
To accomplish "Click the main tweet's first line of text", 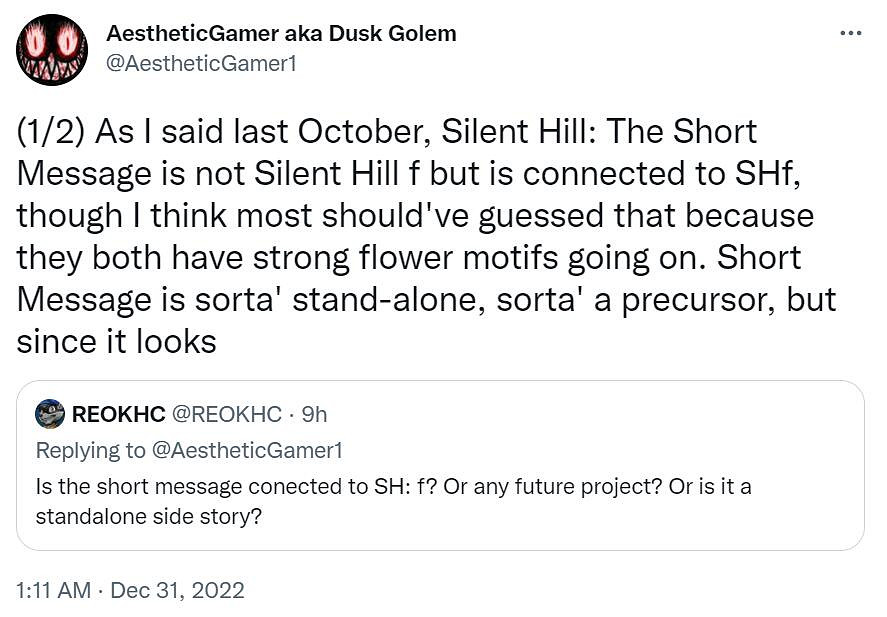I will pyautogui.click(x=386, y=131).
